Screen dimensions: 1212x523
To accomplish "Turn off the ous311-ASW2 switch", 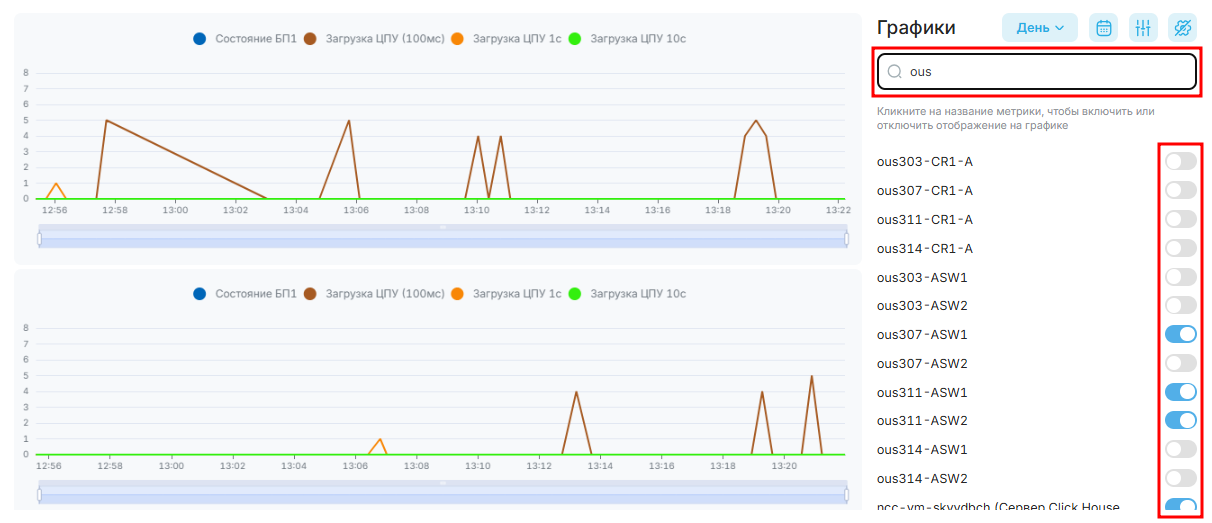I will [1180, 420].
